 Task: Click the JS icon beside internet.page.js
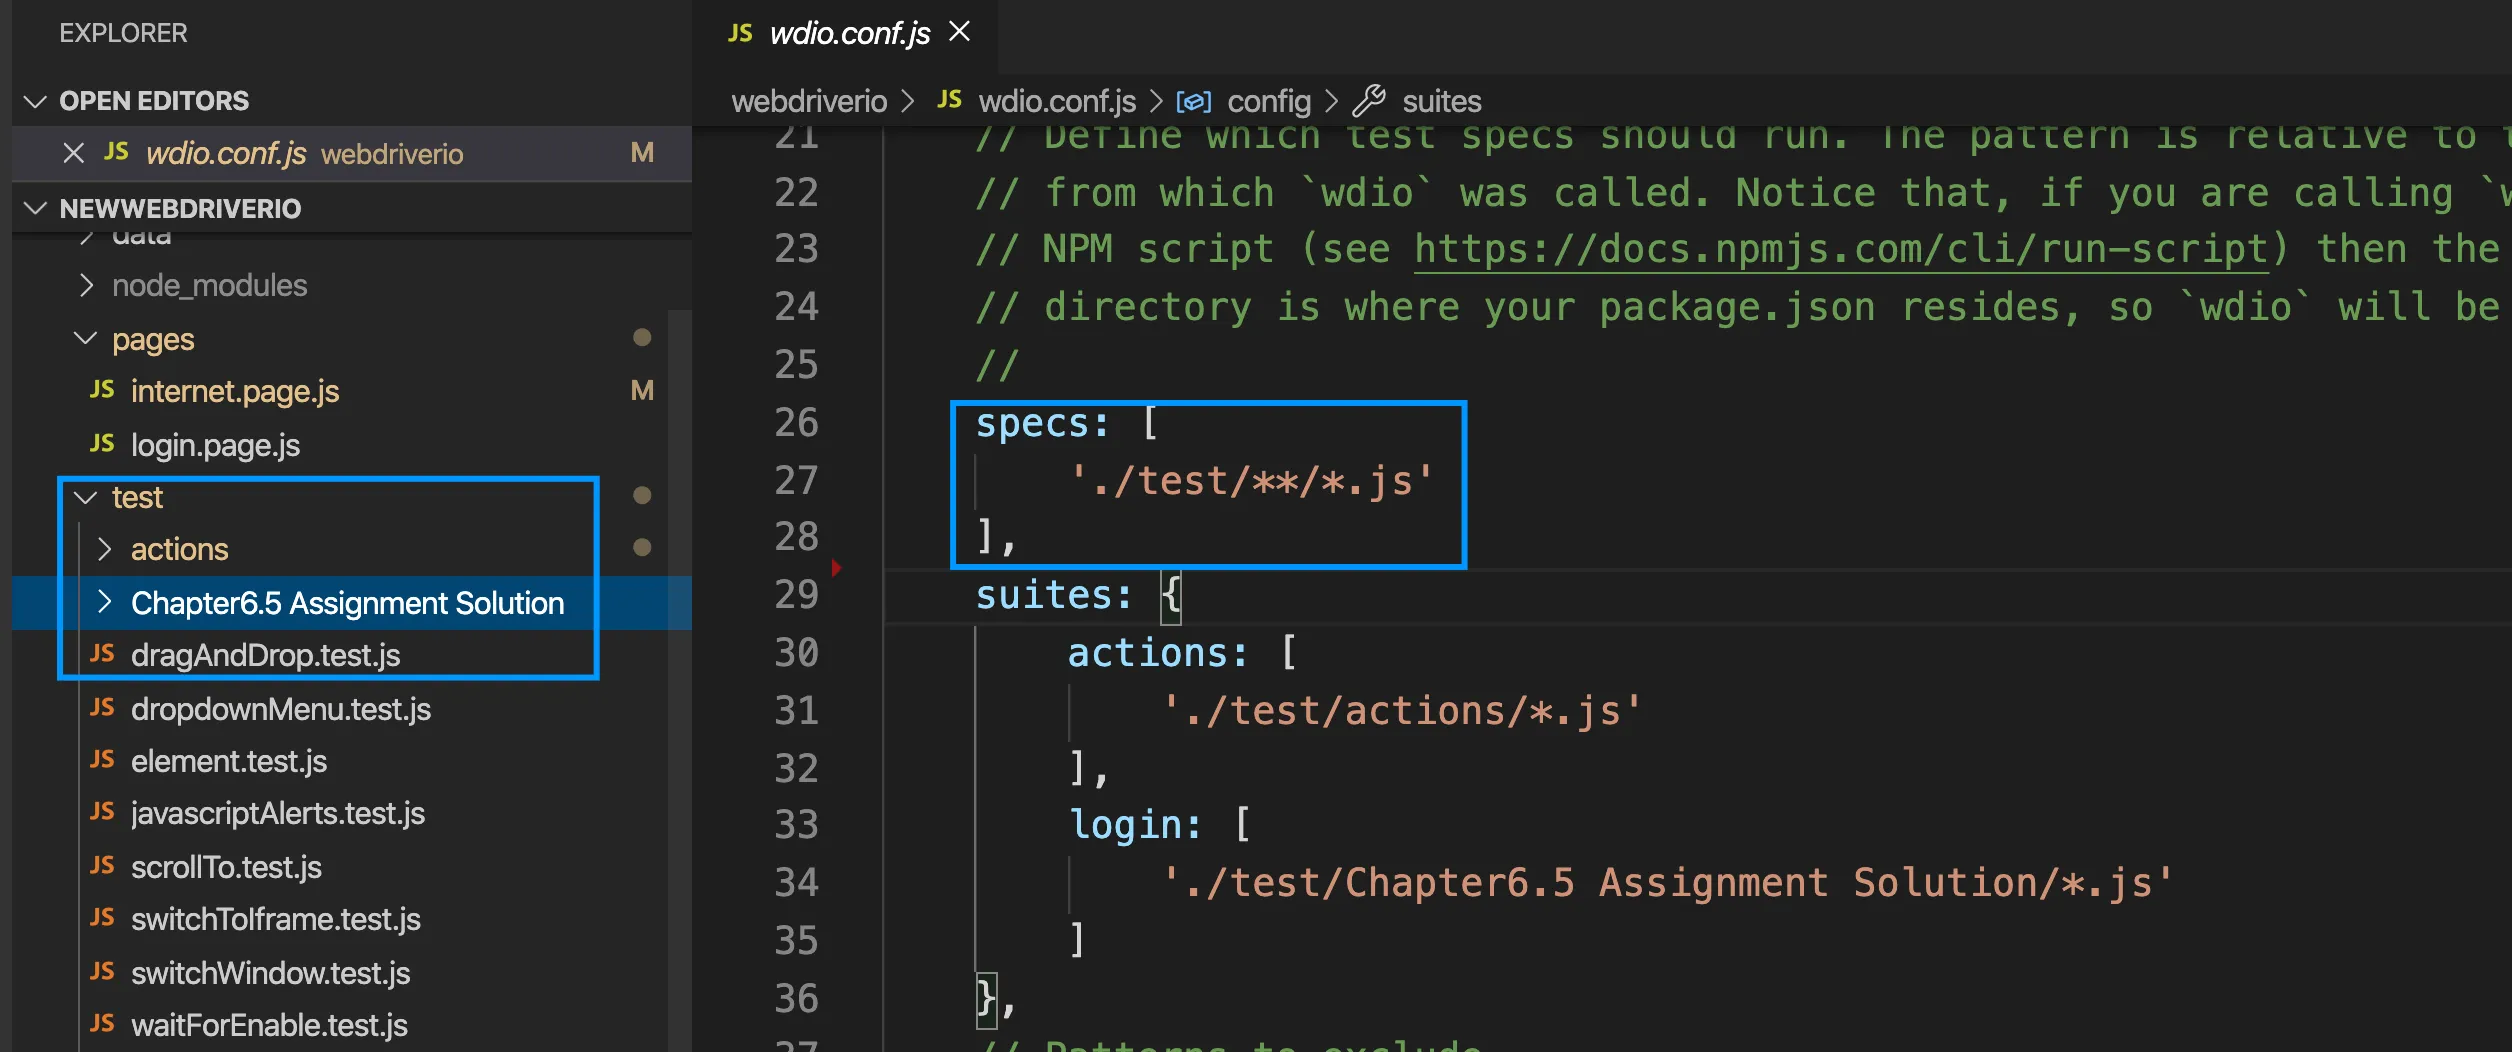(102, 390)
